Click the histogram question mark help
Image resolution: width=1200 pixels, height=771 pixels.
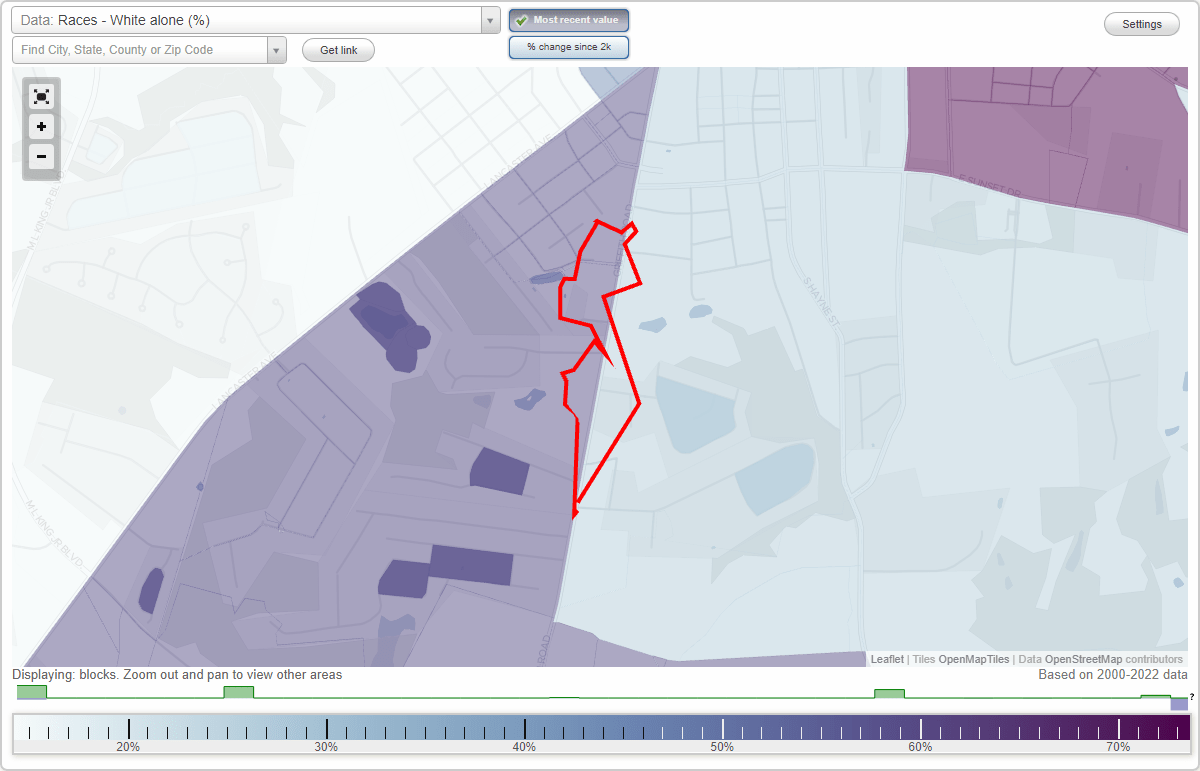pyautogui.click(x=1191, y=697)
